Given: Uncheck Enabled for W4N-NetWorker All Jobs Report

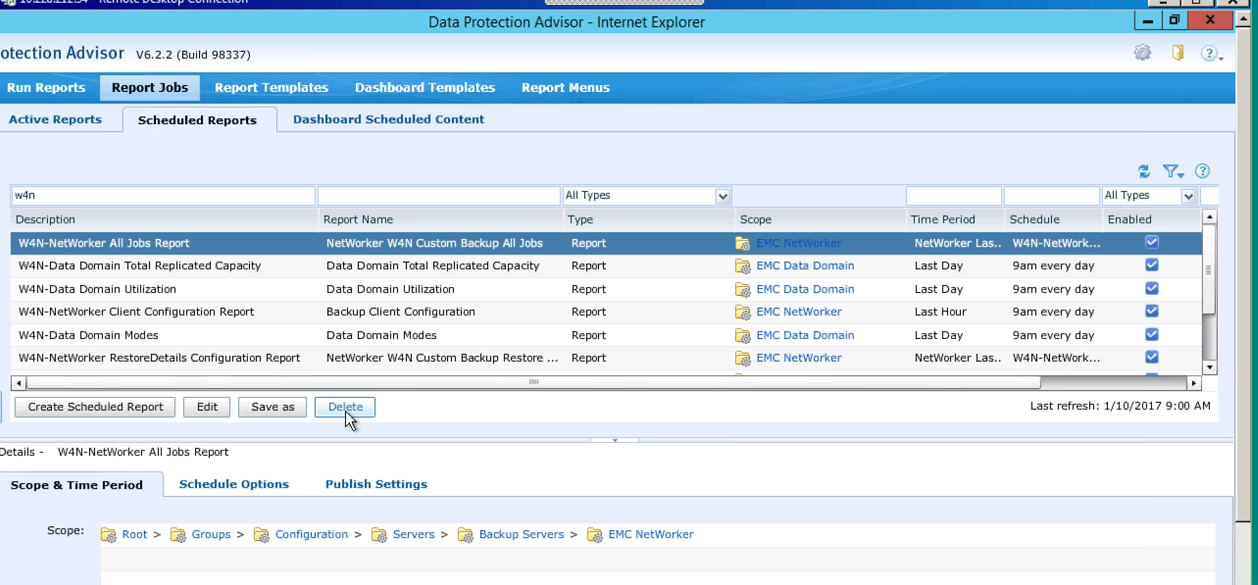Looking at the screenshot, I should (x=1151, y=242).
